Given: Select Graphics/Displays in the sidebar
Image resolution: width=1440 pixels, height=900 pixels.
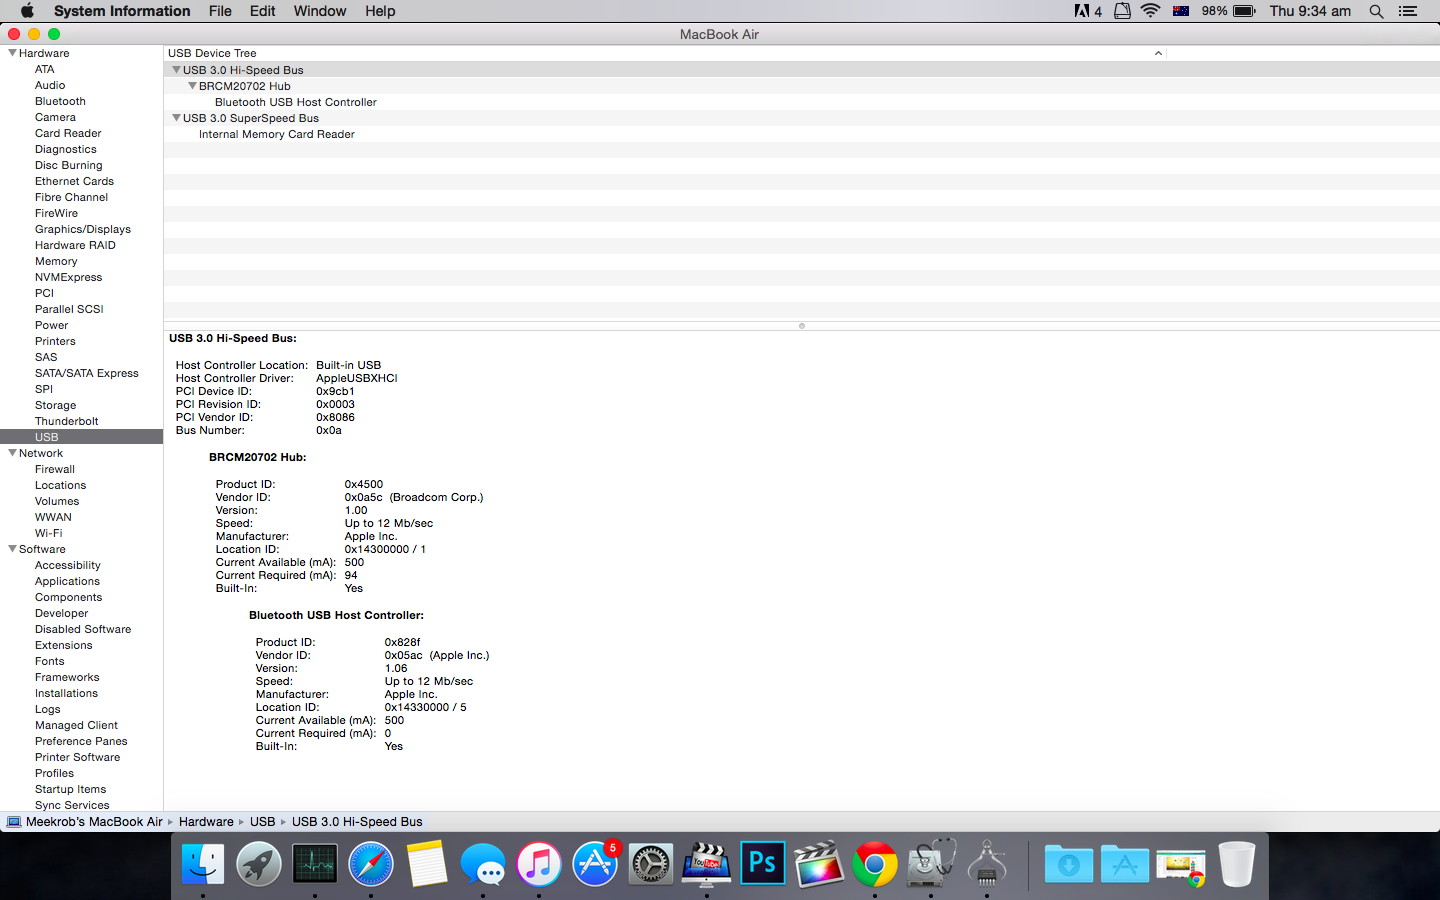Looking at the screenshot, I should pyautogui.click(x=83, y=229).
